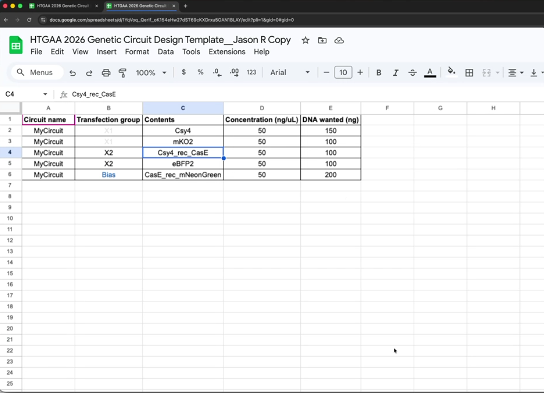Open text color picker
Viewport: 544px width, 393px height.
click(430, 72)
